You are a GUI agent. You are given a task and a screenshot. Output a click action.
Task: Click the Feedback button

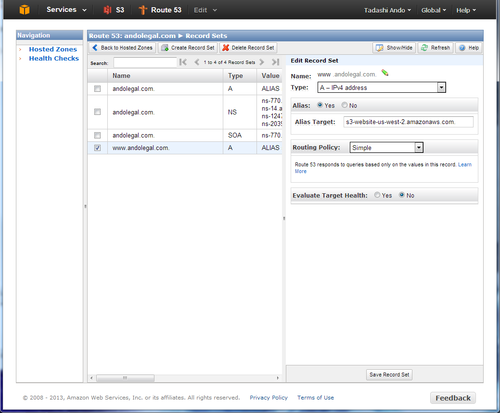click(453, 398)
